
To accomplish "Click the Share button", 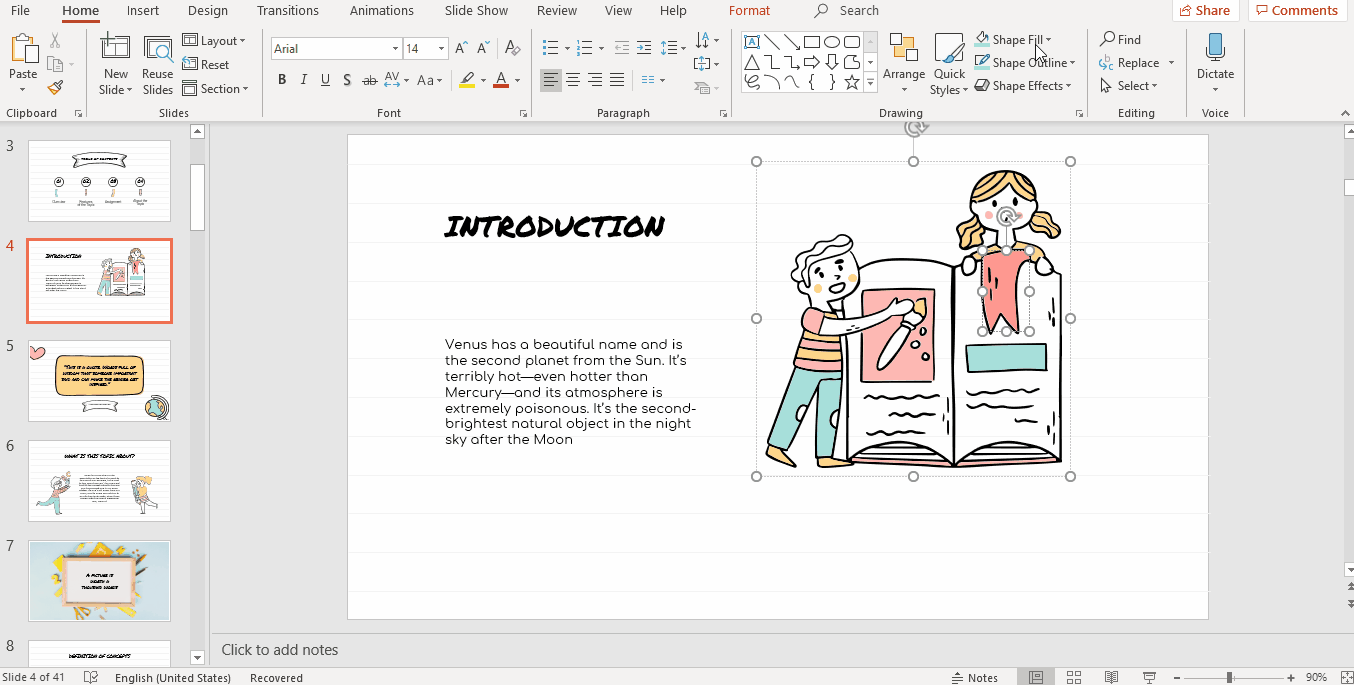I will [x=1205, y=10].
